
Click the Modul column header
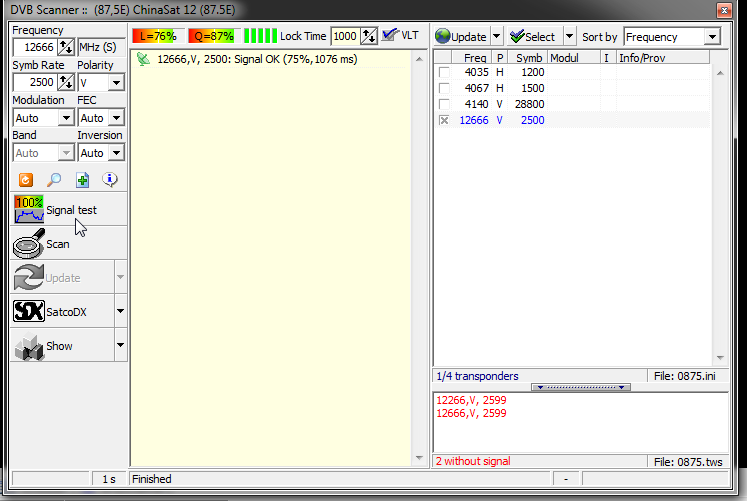click(574, 58)
